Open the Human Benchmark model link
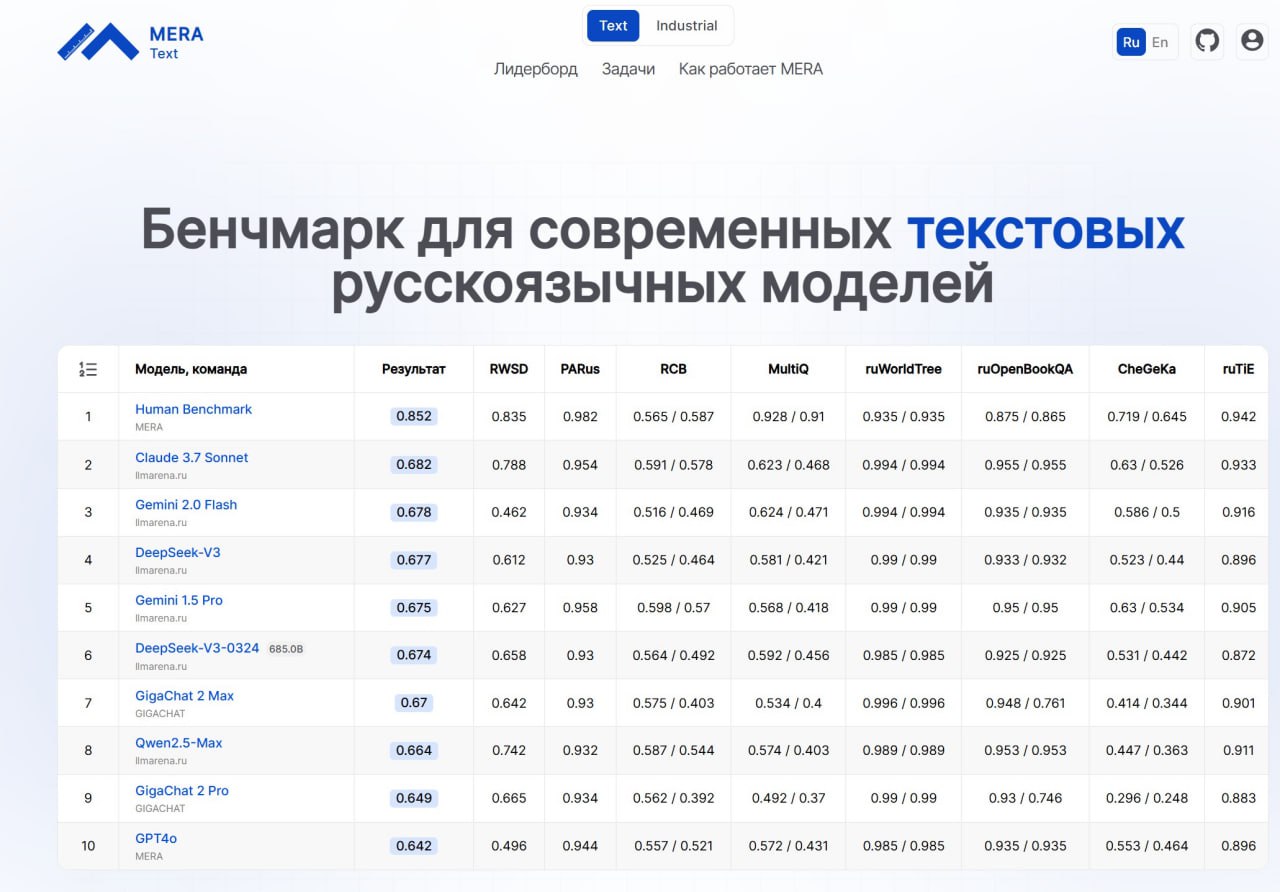The width and height of the screenshot is (1280, 892). [x=194, y=409]
